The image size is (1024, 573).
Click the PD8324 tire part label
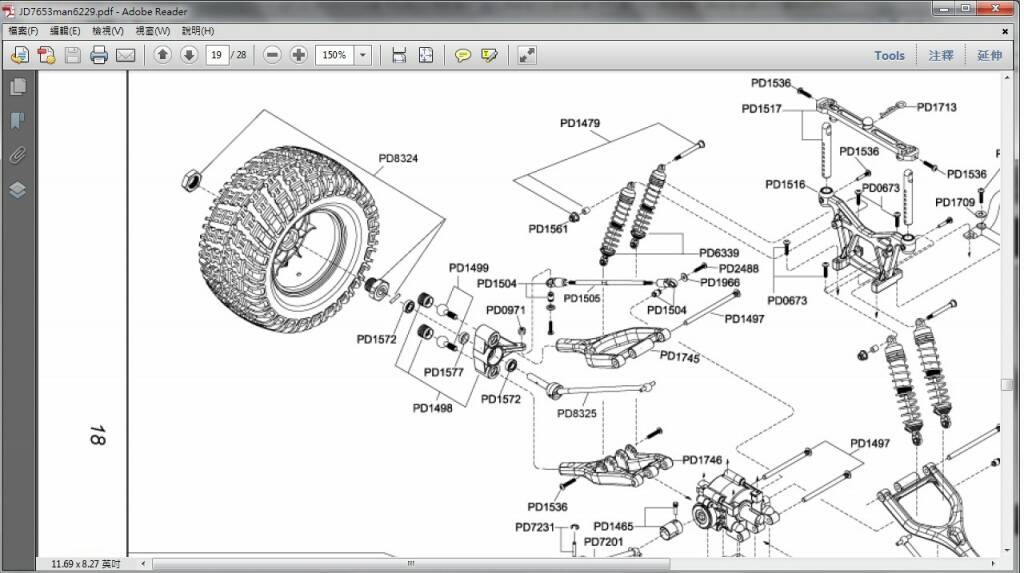coord(398,158)
